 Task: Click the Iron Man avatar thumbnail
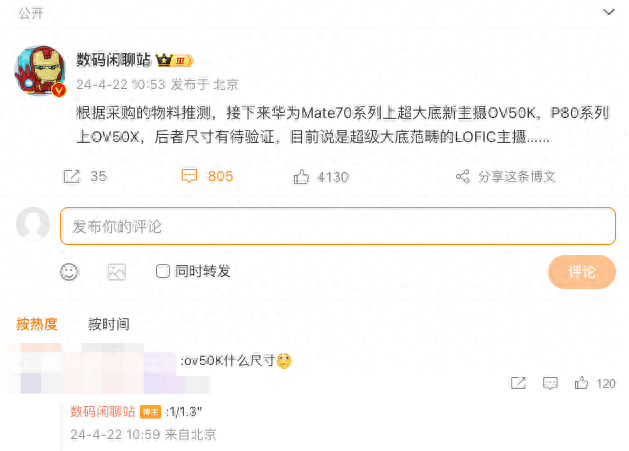[x=40, y=71]
